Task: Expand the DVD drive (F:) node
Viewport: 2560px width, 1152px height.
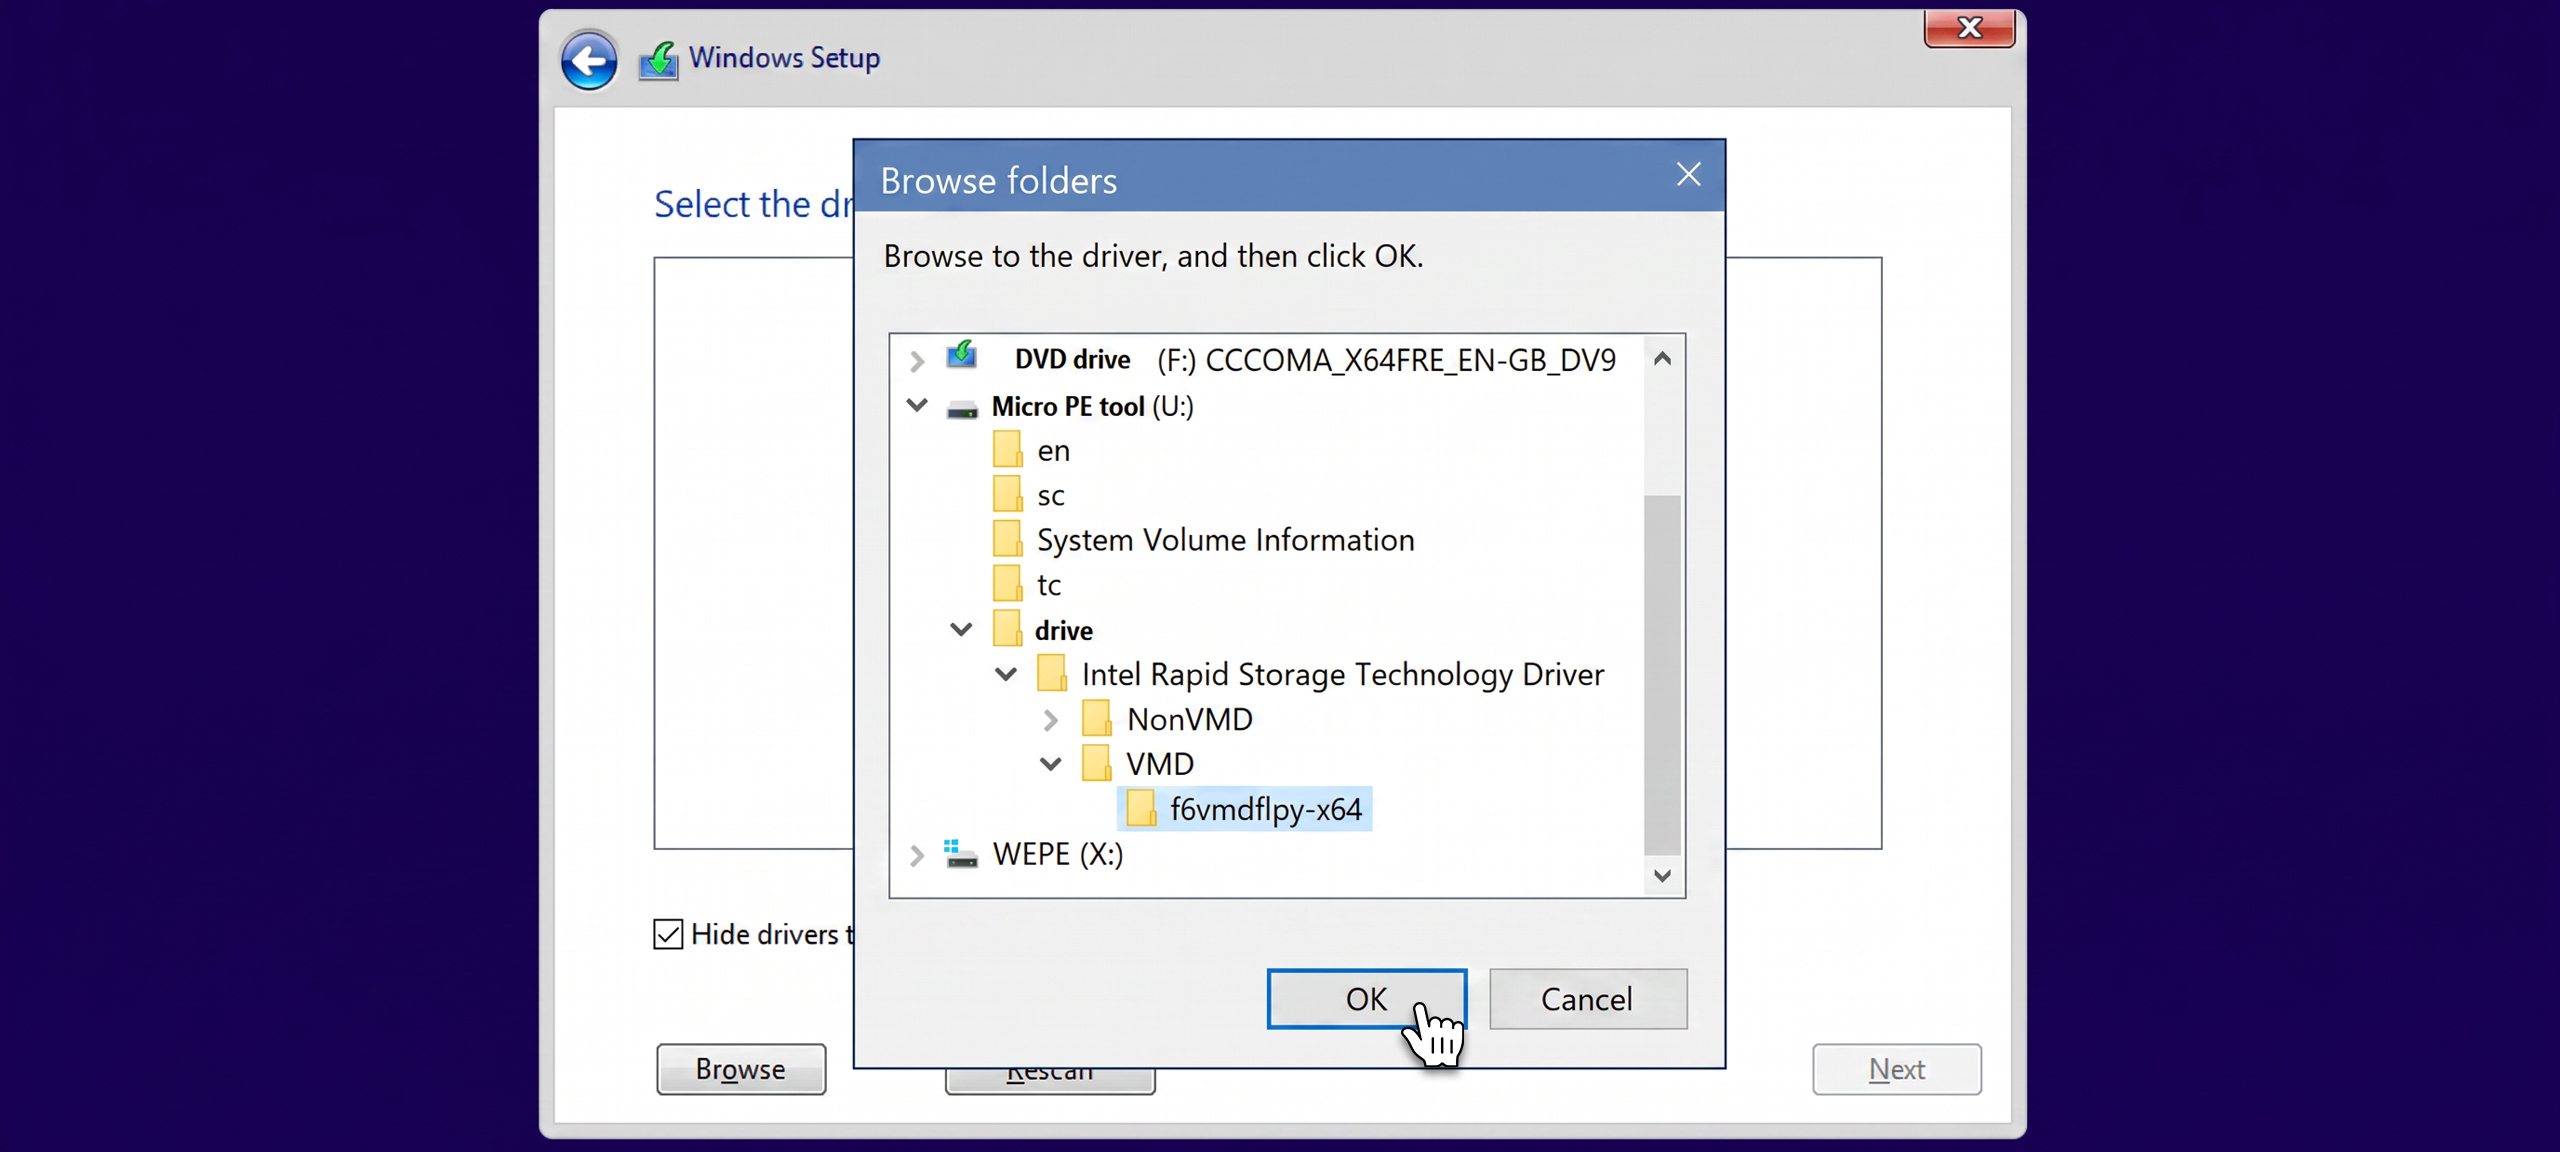Action: [917, 360]
